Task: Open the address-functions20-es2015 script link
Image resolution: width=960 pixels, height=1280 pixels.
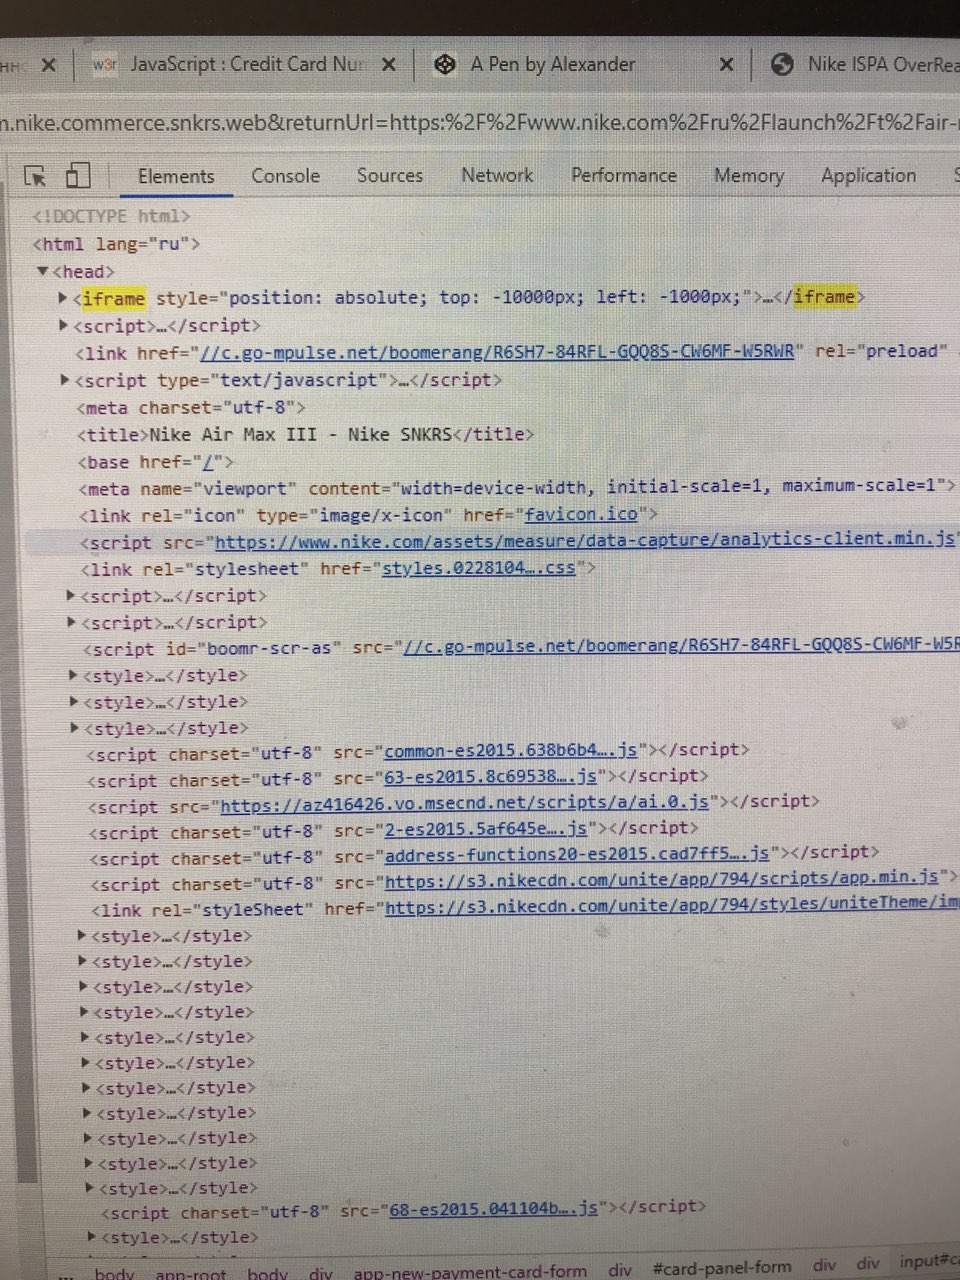Action: click(577, 855)
